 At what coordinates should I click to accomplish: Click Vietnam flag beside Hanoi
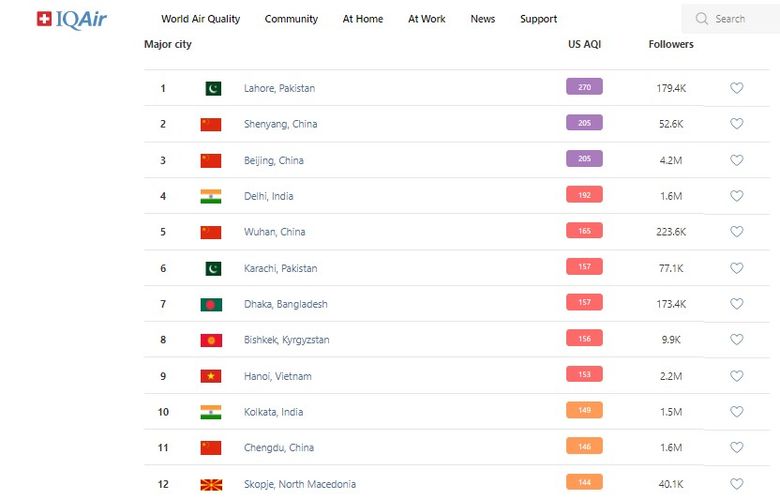(x=211, y=376)
